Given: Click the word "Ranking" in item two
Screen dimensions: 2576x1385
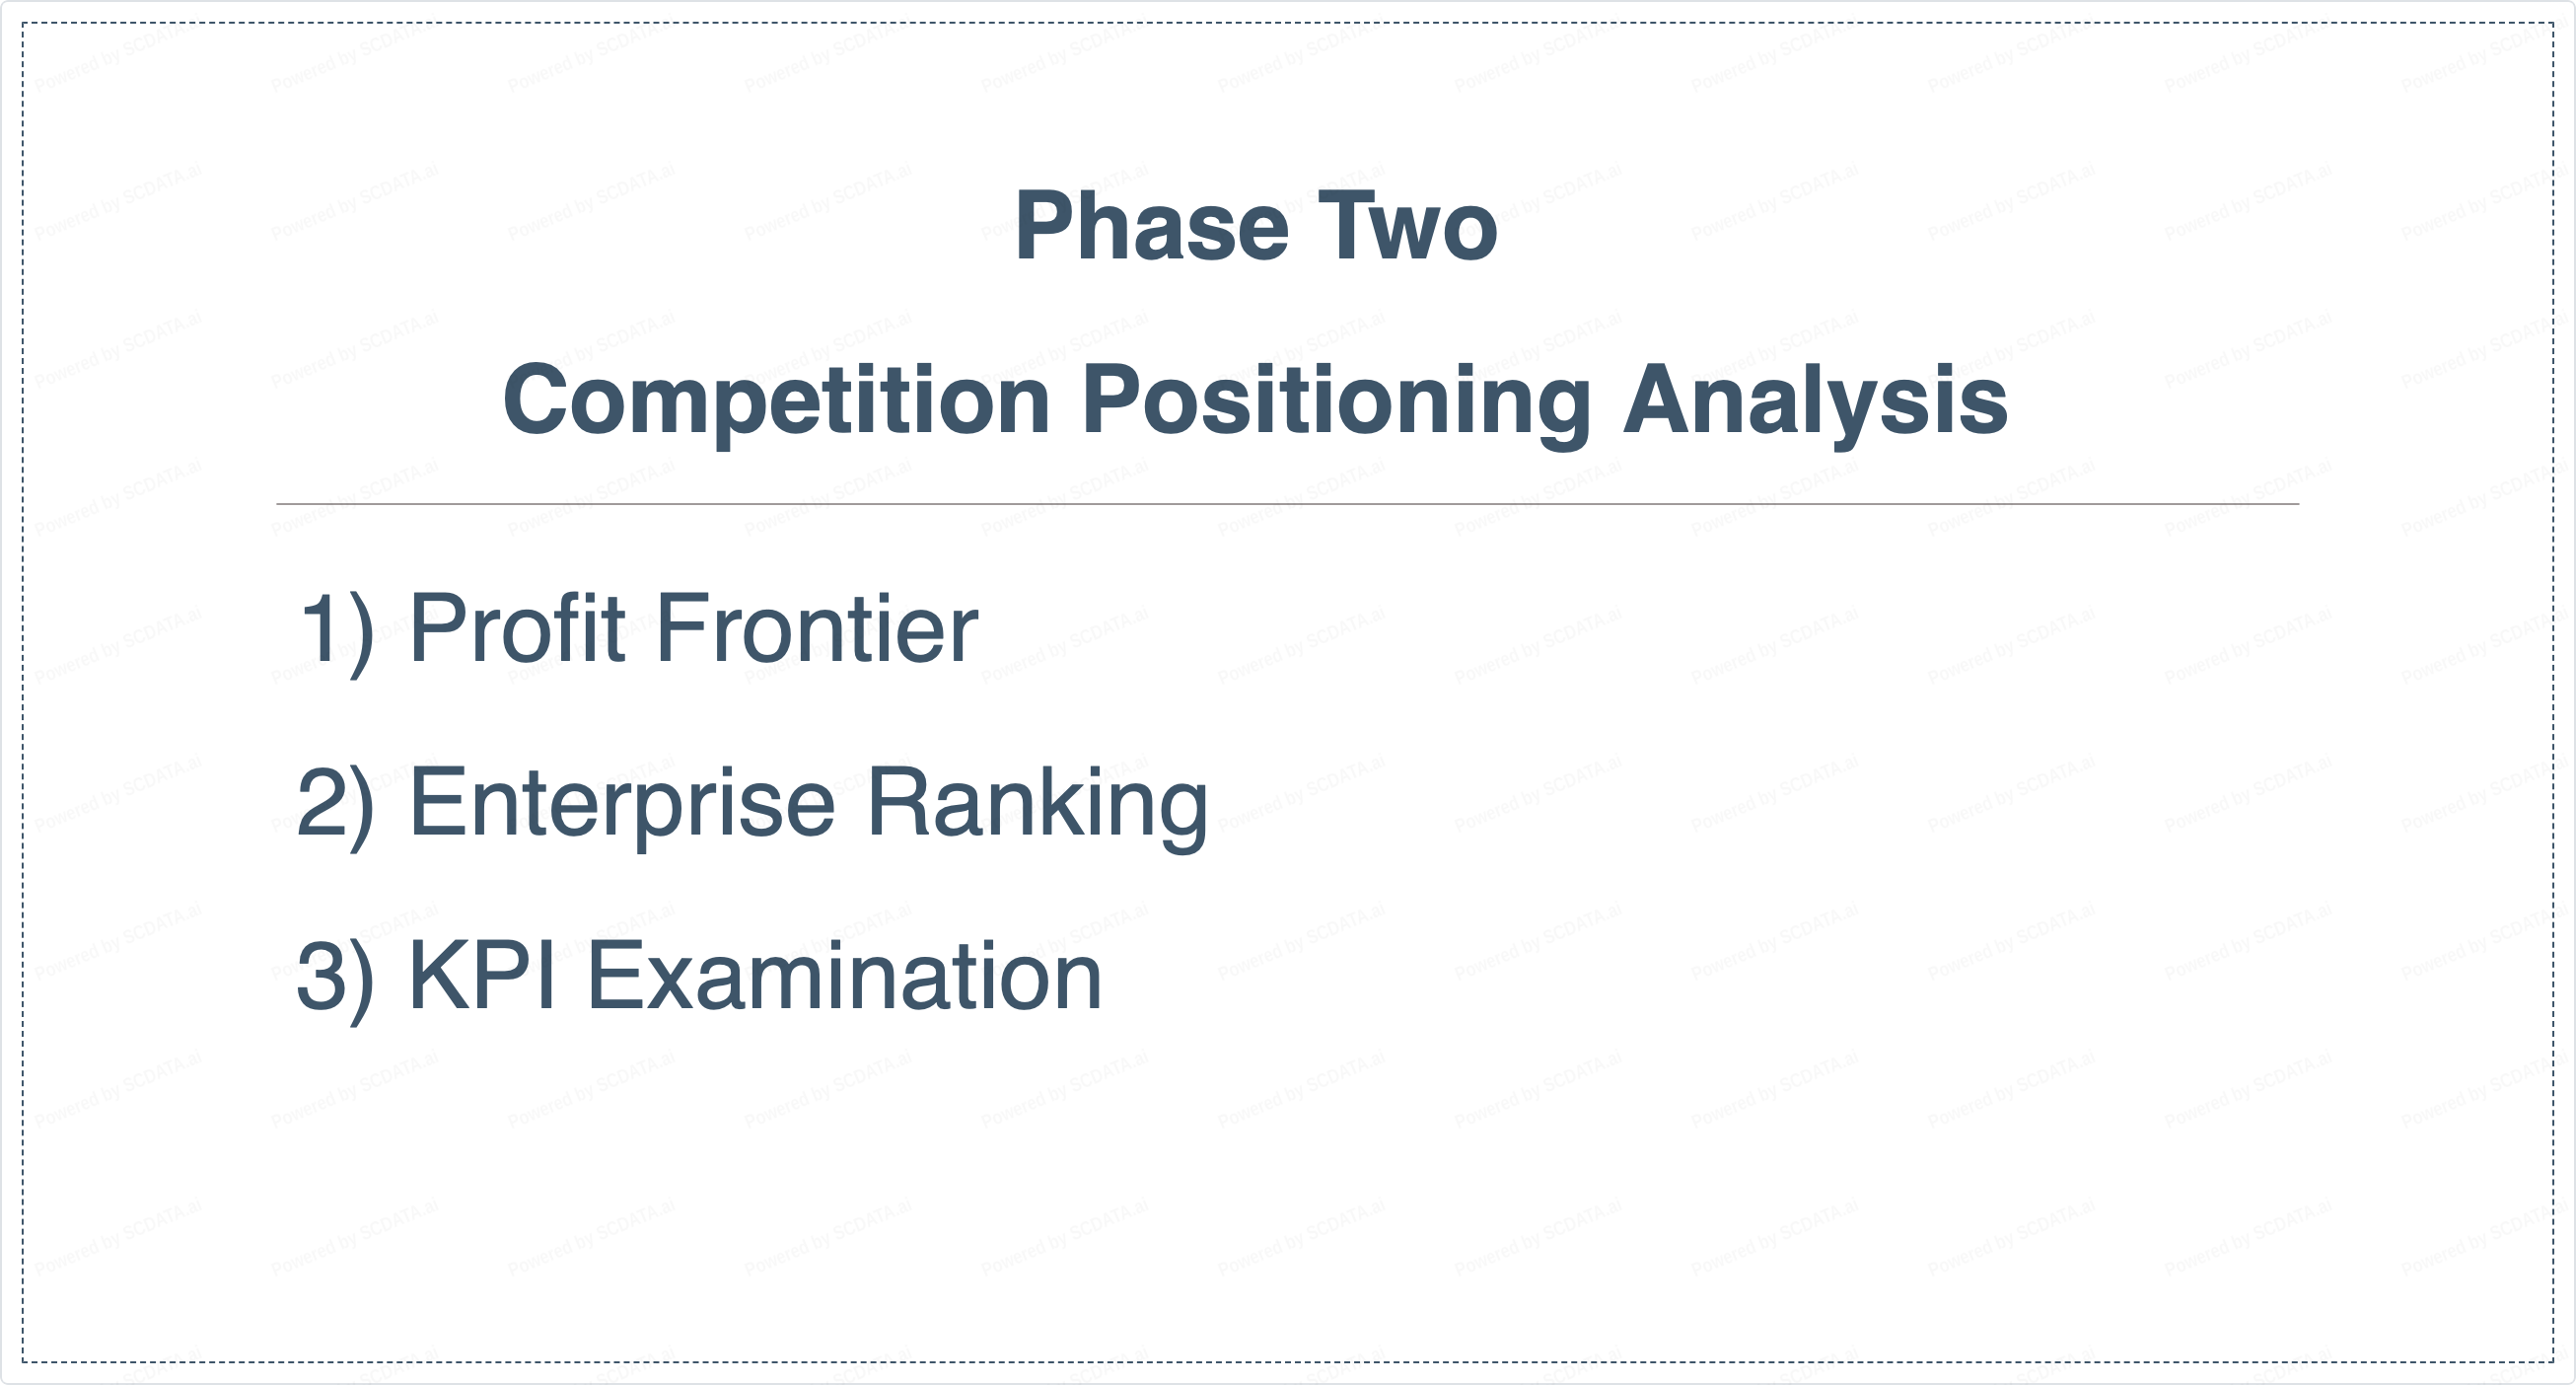Looking at the screenshot, I should pos(1036,803).
